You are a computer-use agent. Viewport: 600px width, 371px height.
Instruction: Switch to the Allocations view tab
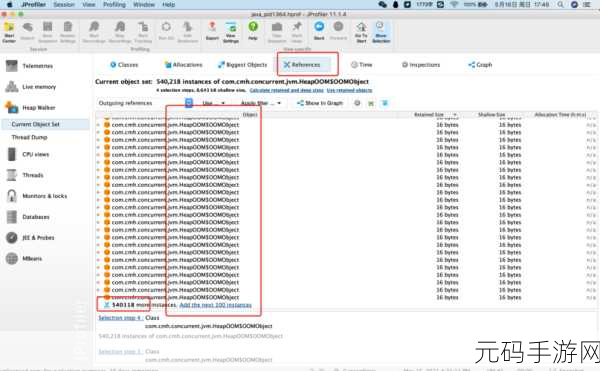coord(183,65)
